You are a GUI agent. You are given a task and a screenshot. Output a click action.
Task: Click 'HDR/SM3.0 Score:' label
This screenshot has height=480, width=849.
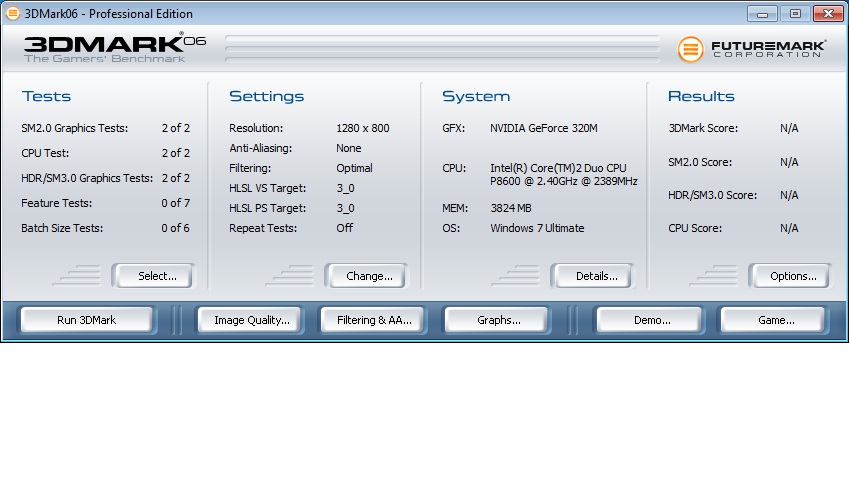(713, 195)
